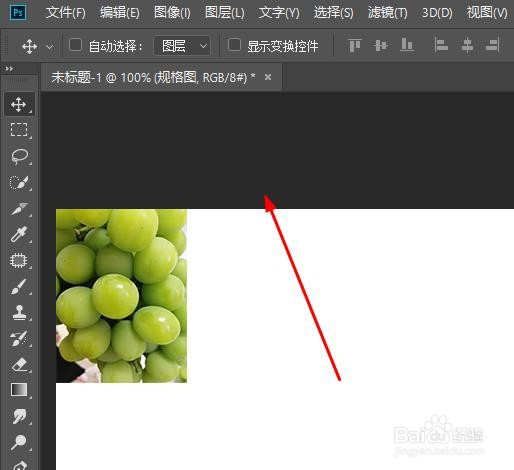Select the Gradient tool
514x470 pixels.
tap(19, 390)
